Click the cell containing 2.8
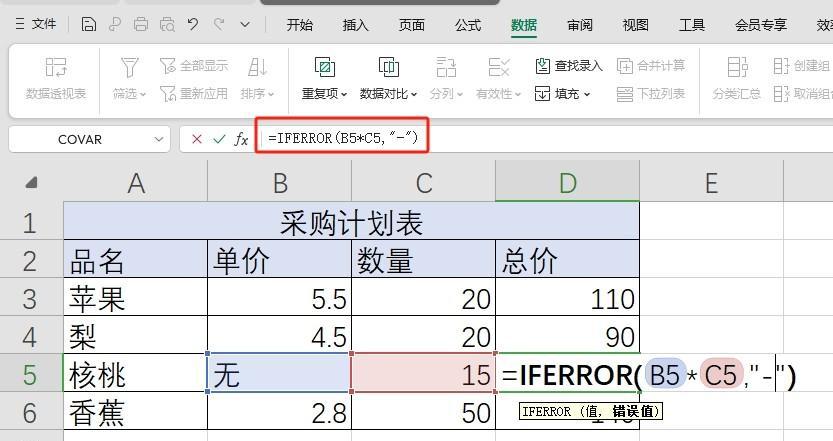The image size is (833, 441). click(279, 411)
